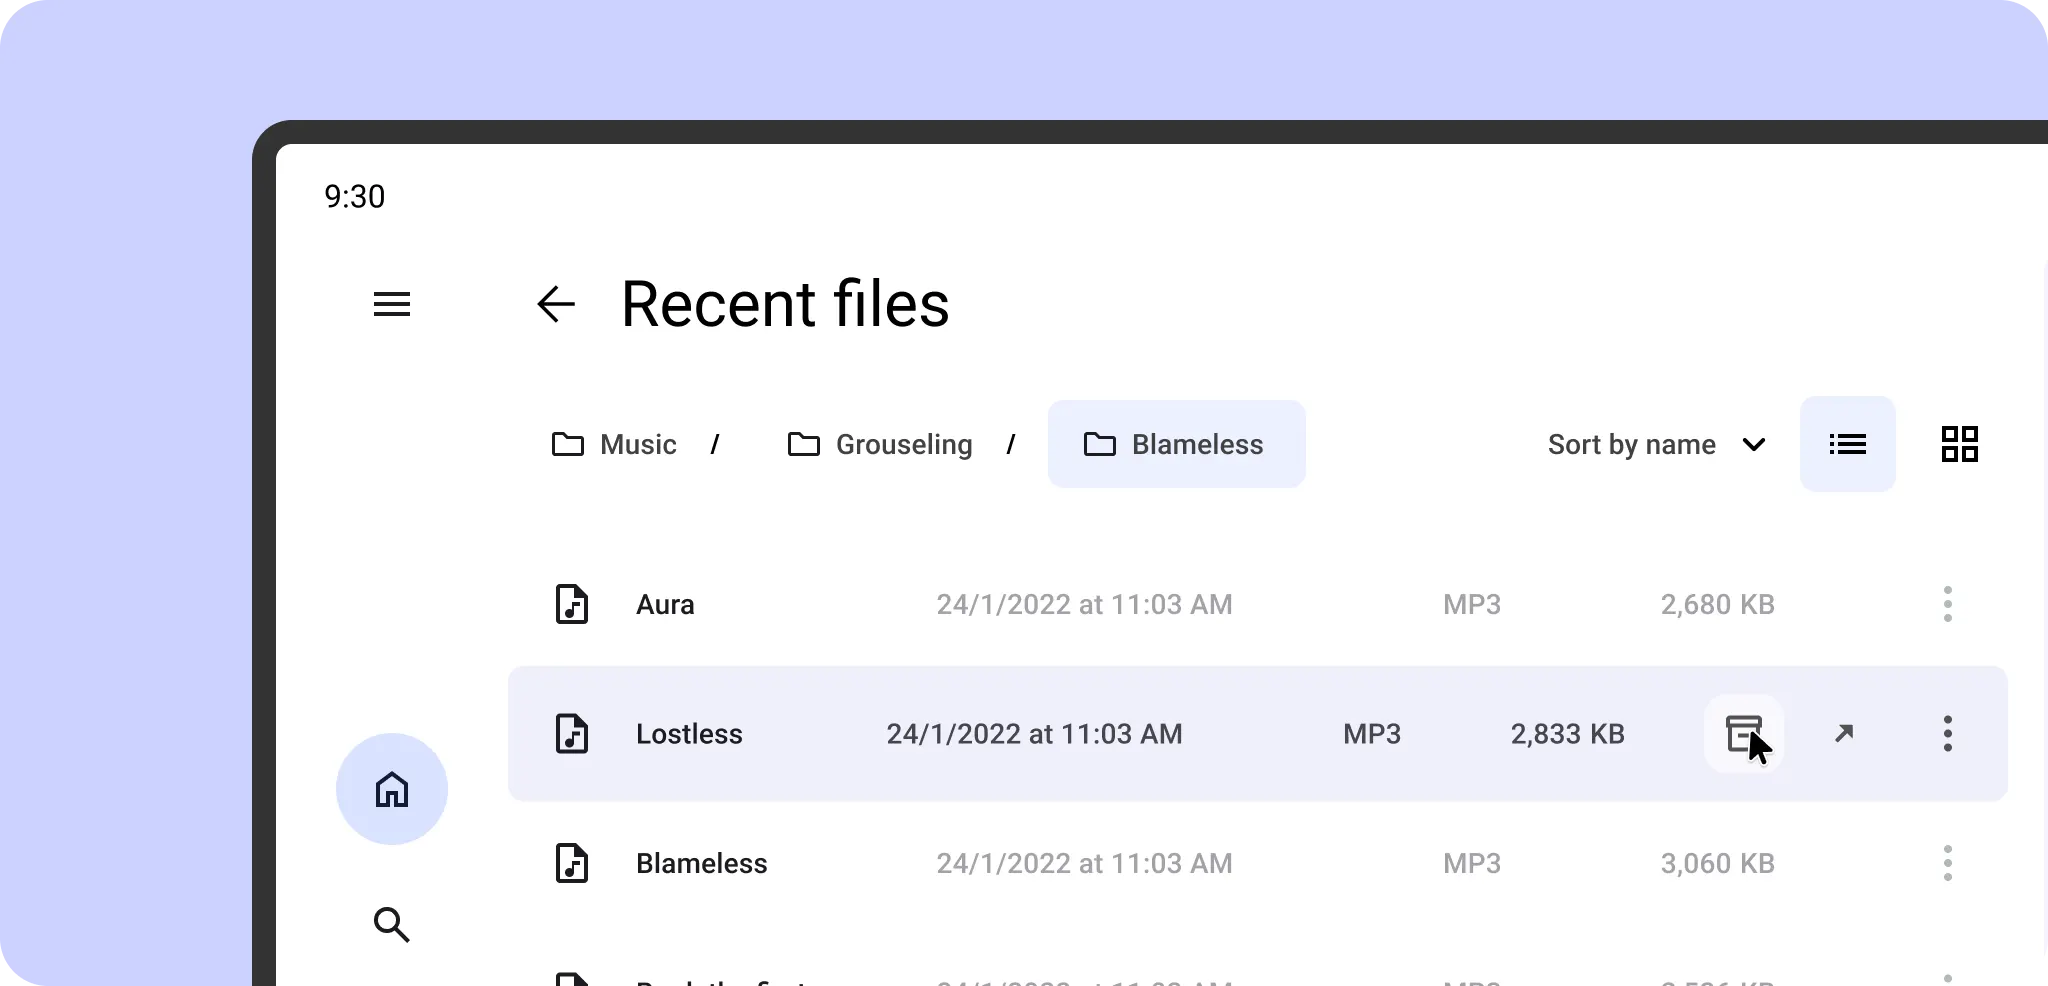Image resolution: width=2048 pixels, height=986 pixels.
Task: Click the archive icon on Lostless row
Action: [x=1743, y=734]
